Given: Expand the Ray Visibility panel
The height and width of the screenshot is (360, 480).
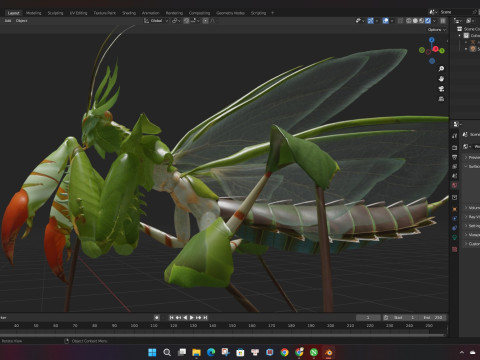Looking at the screenshot, I should 472,217.
